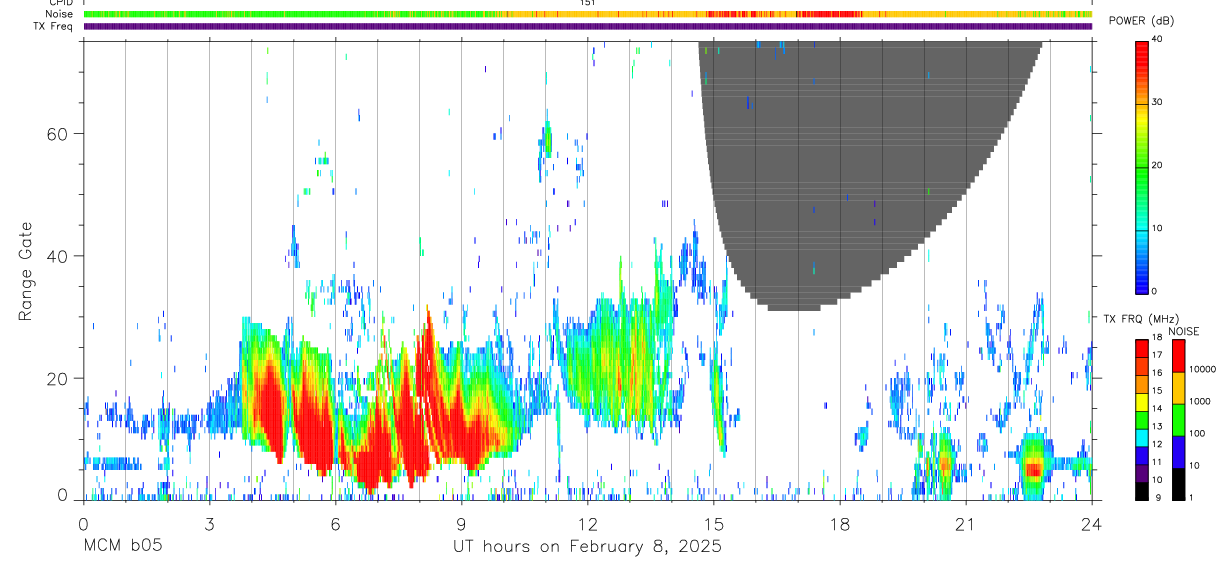Click the 151 CPID value
The height and width of the screenshot is (567, 1228).
point(587,3)
